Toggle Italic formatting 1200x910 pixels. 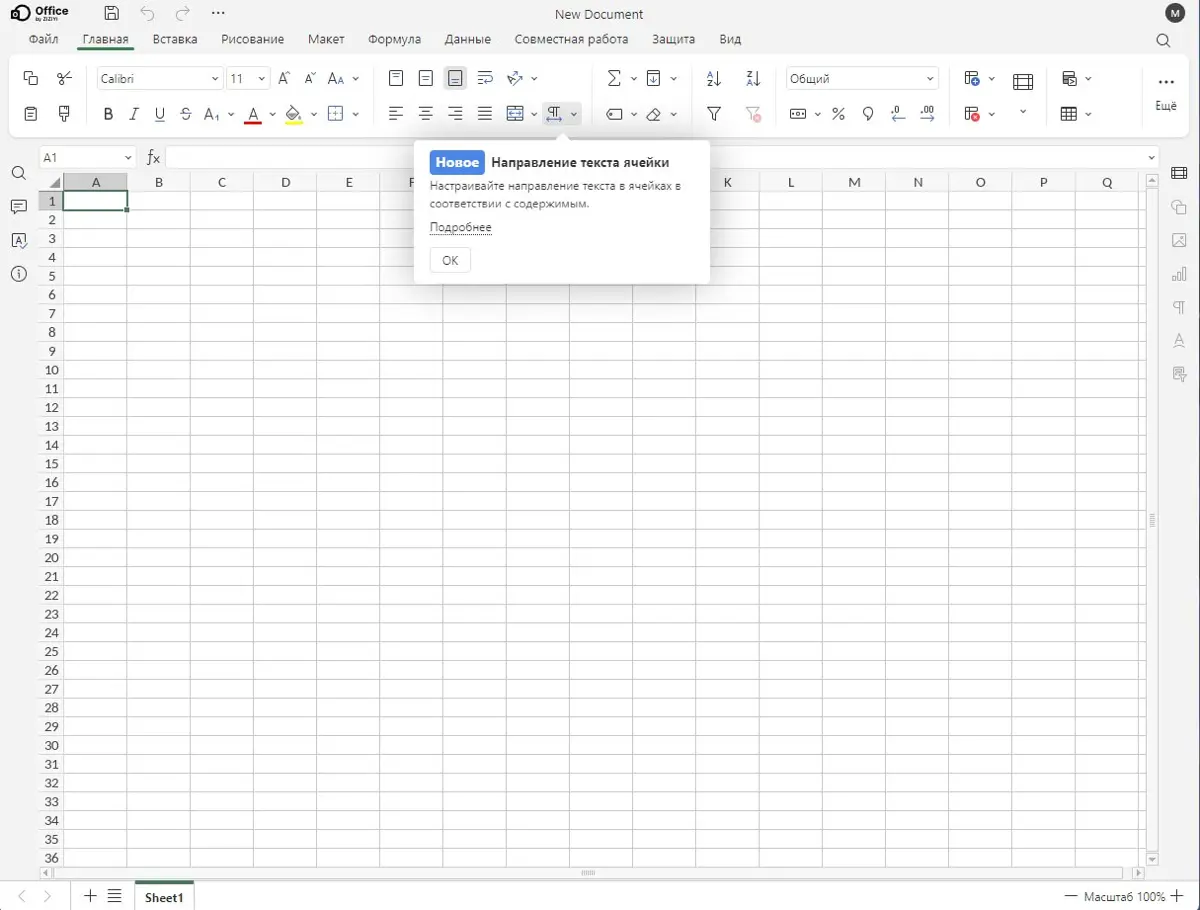click(134, 114)
